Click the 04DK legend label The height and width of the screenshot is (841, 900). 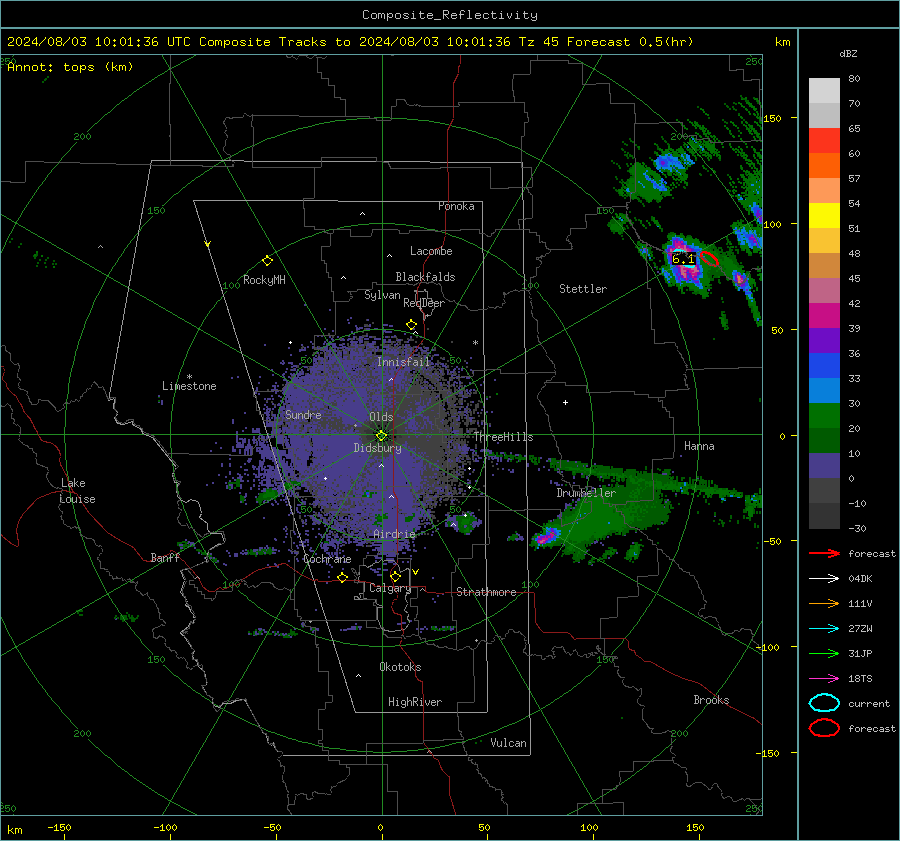tap(860, 579)
